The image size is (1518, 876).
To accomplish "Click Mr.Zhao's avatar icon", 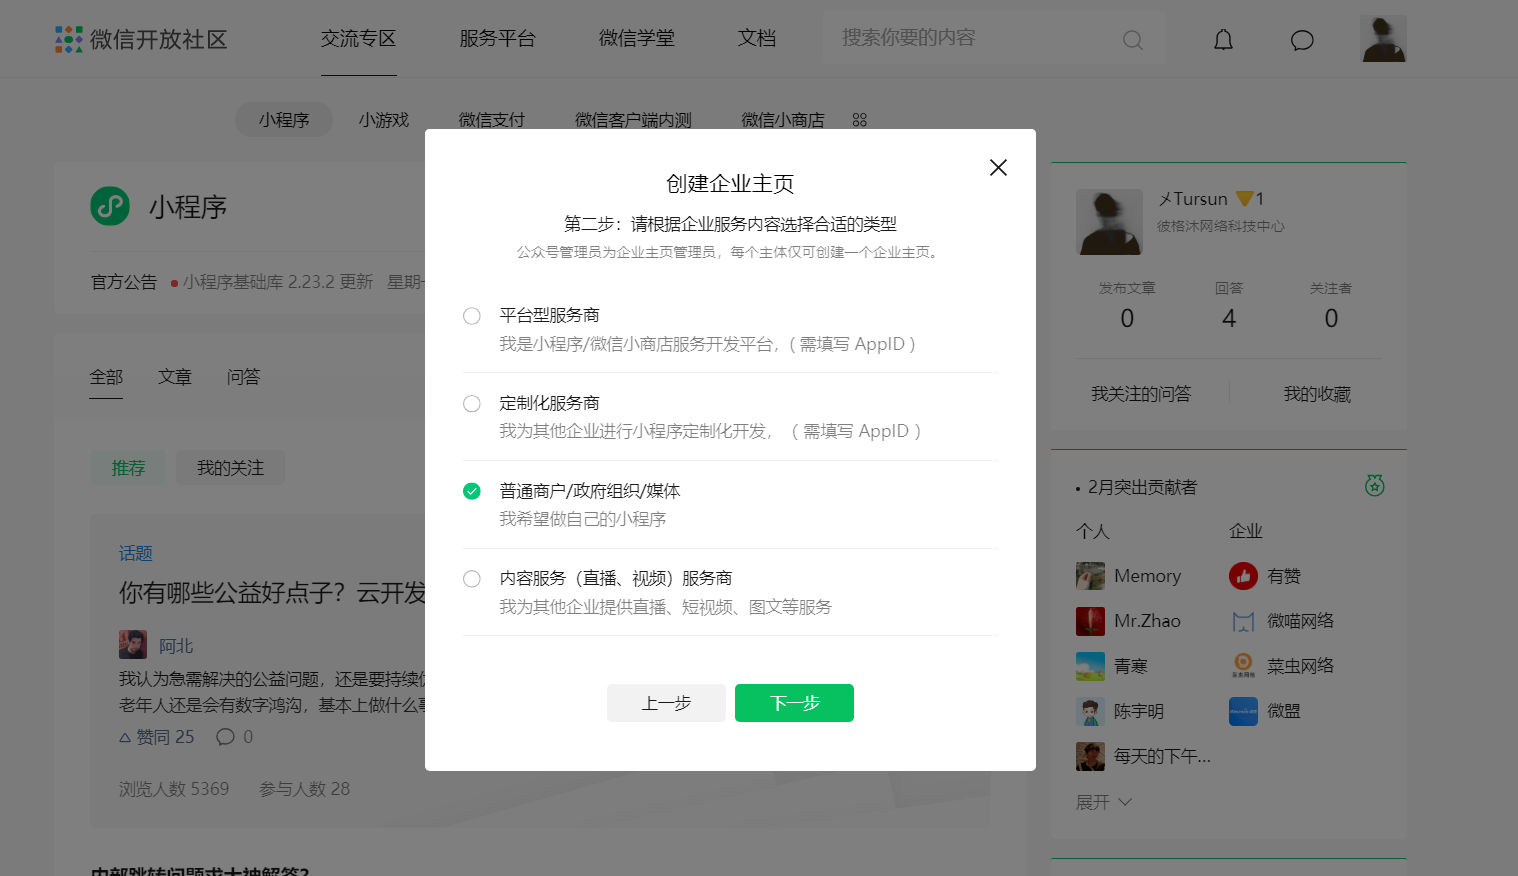I will click(x=1090, y=621).
